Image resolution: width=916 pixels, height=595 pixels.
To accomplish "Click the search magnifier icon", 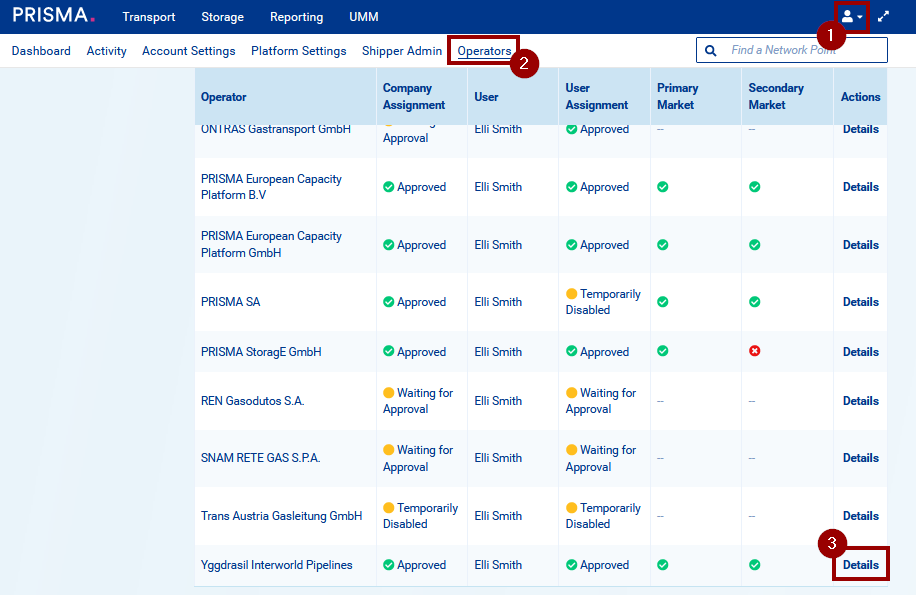I will click(x=711, y=50).
